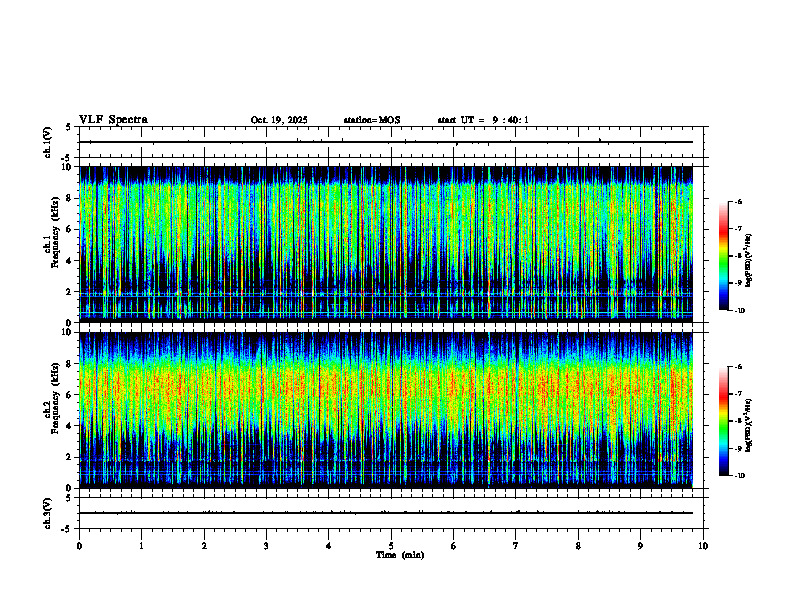Click the time axis tick label "7"
This screenshot has height=612, width=792.
(516, 546)
